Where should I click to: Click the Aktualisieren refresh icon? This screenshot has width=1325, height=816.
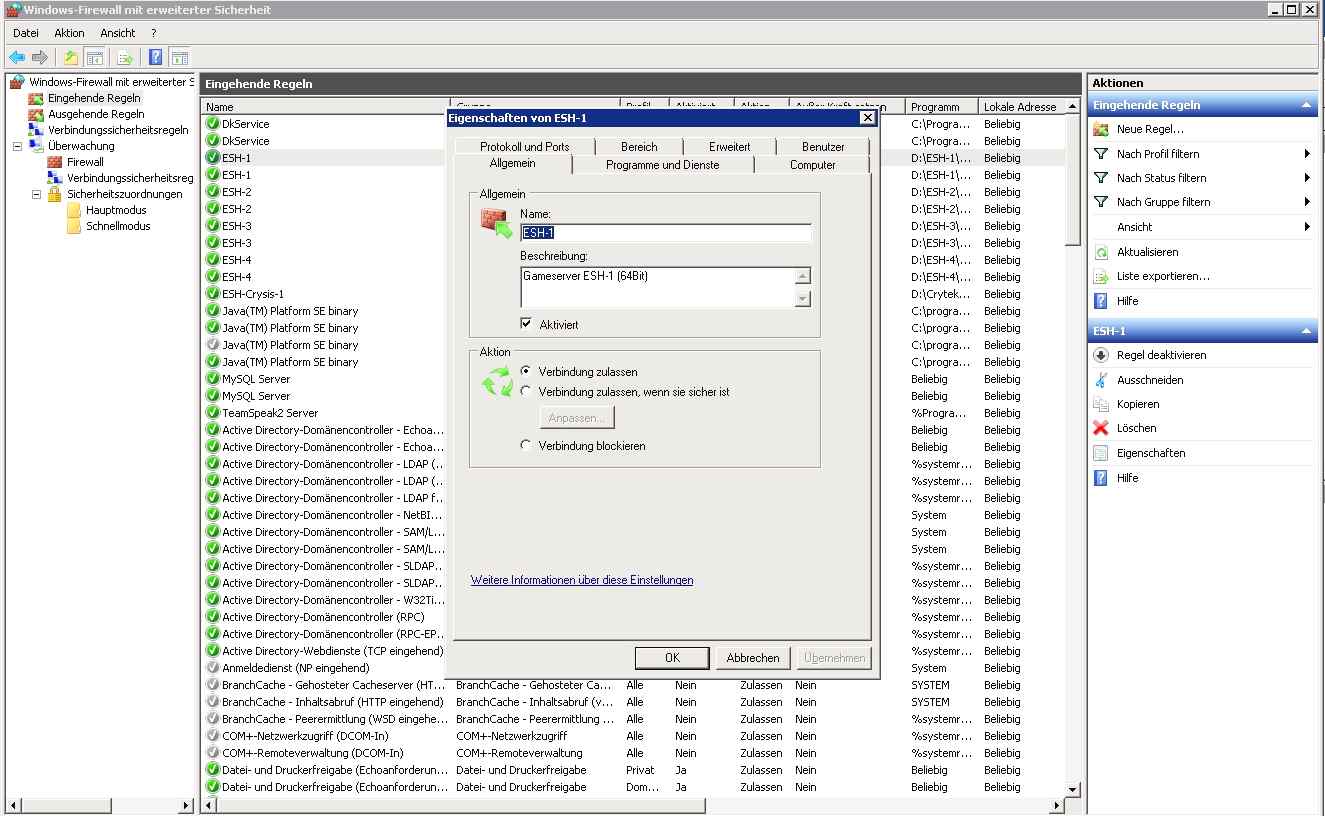pos(1101,252)
